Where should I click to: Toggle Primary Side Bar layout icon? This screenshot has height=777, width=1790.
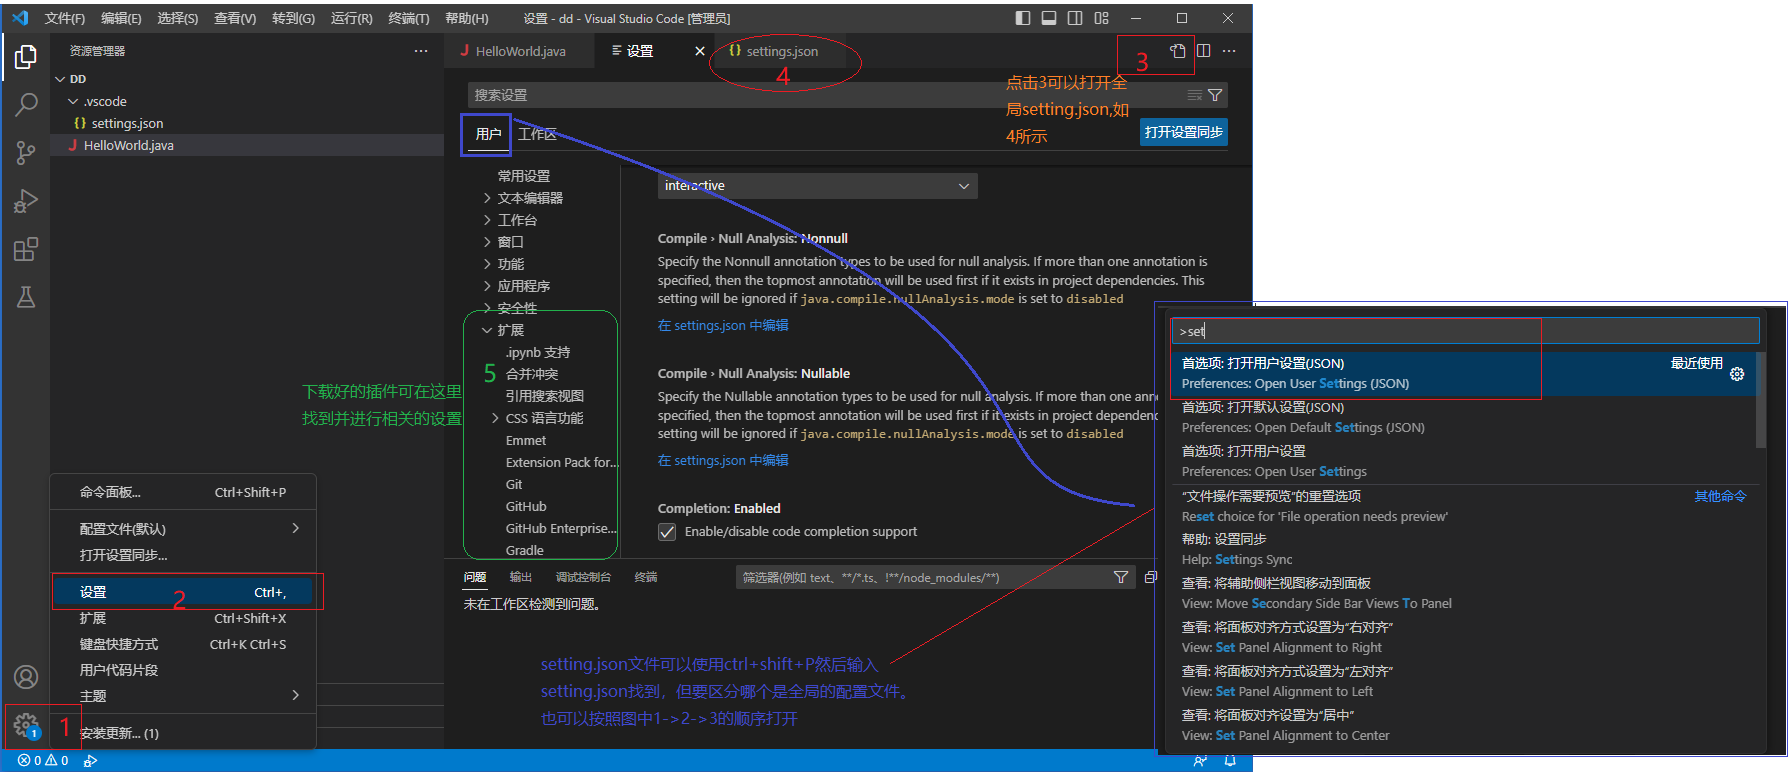pyautogui.click(x=1023, y=18)
